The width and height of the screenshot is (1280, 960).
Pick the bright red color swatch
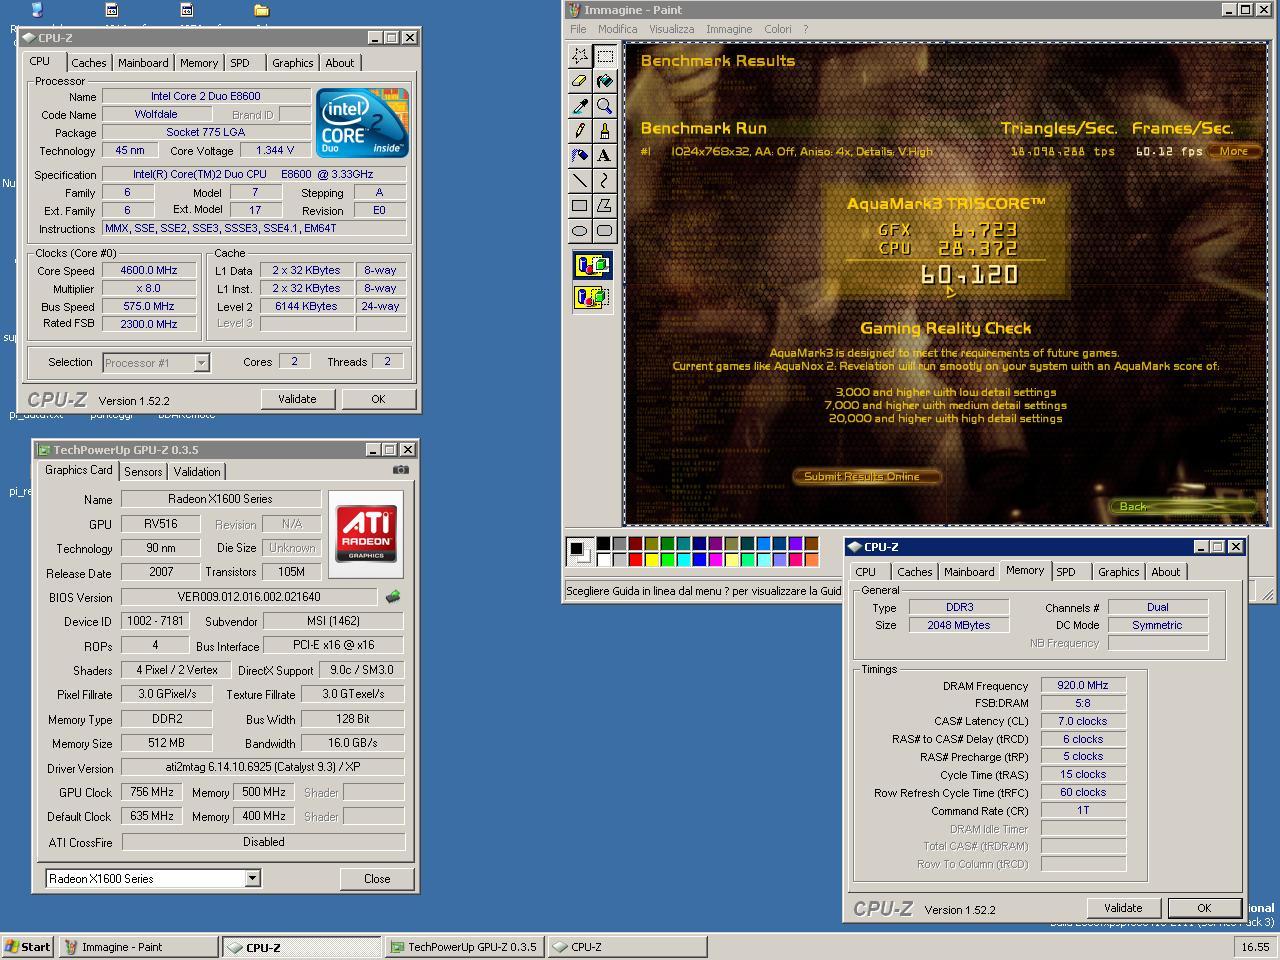pos(635,560)
